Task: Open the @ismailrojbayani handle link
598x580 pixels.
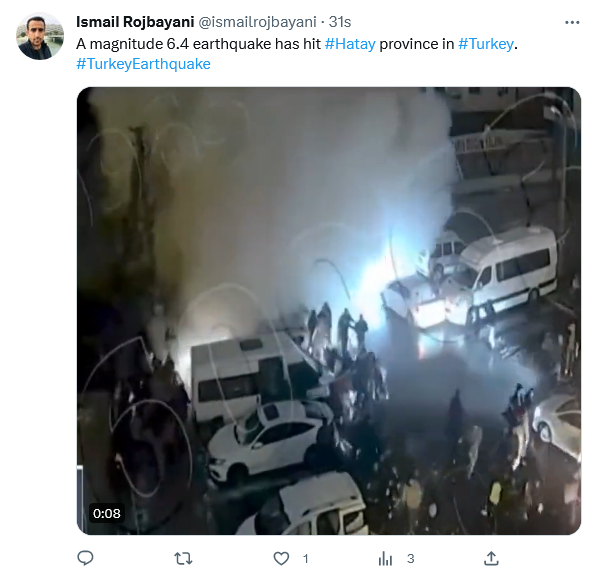Action: pyautogui.click(x=257, y=22)
